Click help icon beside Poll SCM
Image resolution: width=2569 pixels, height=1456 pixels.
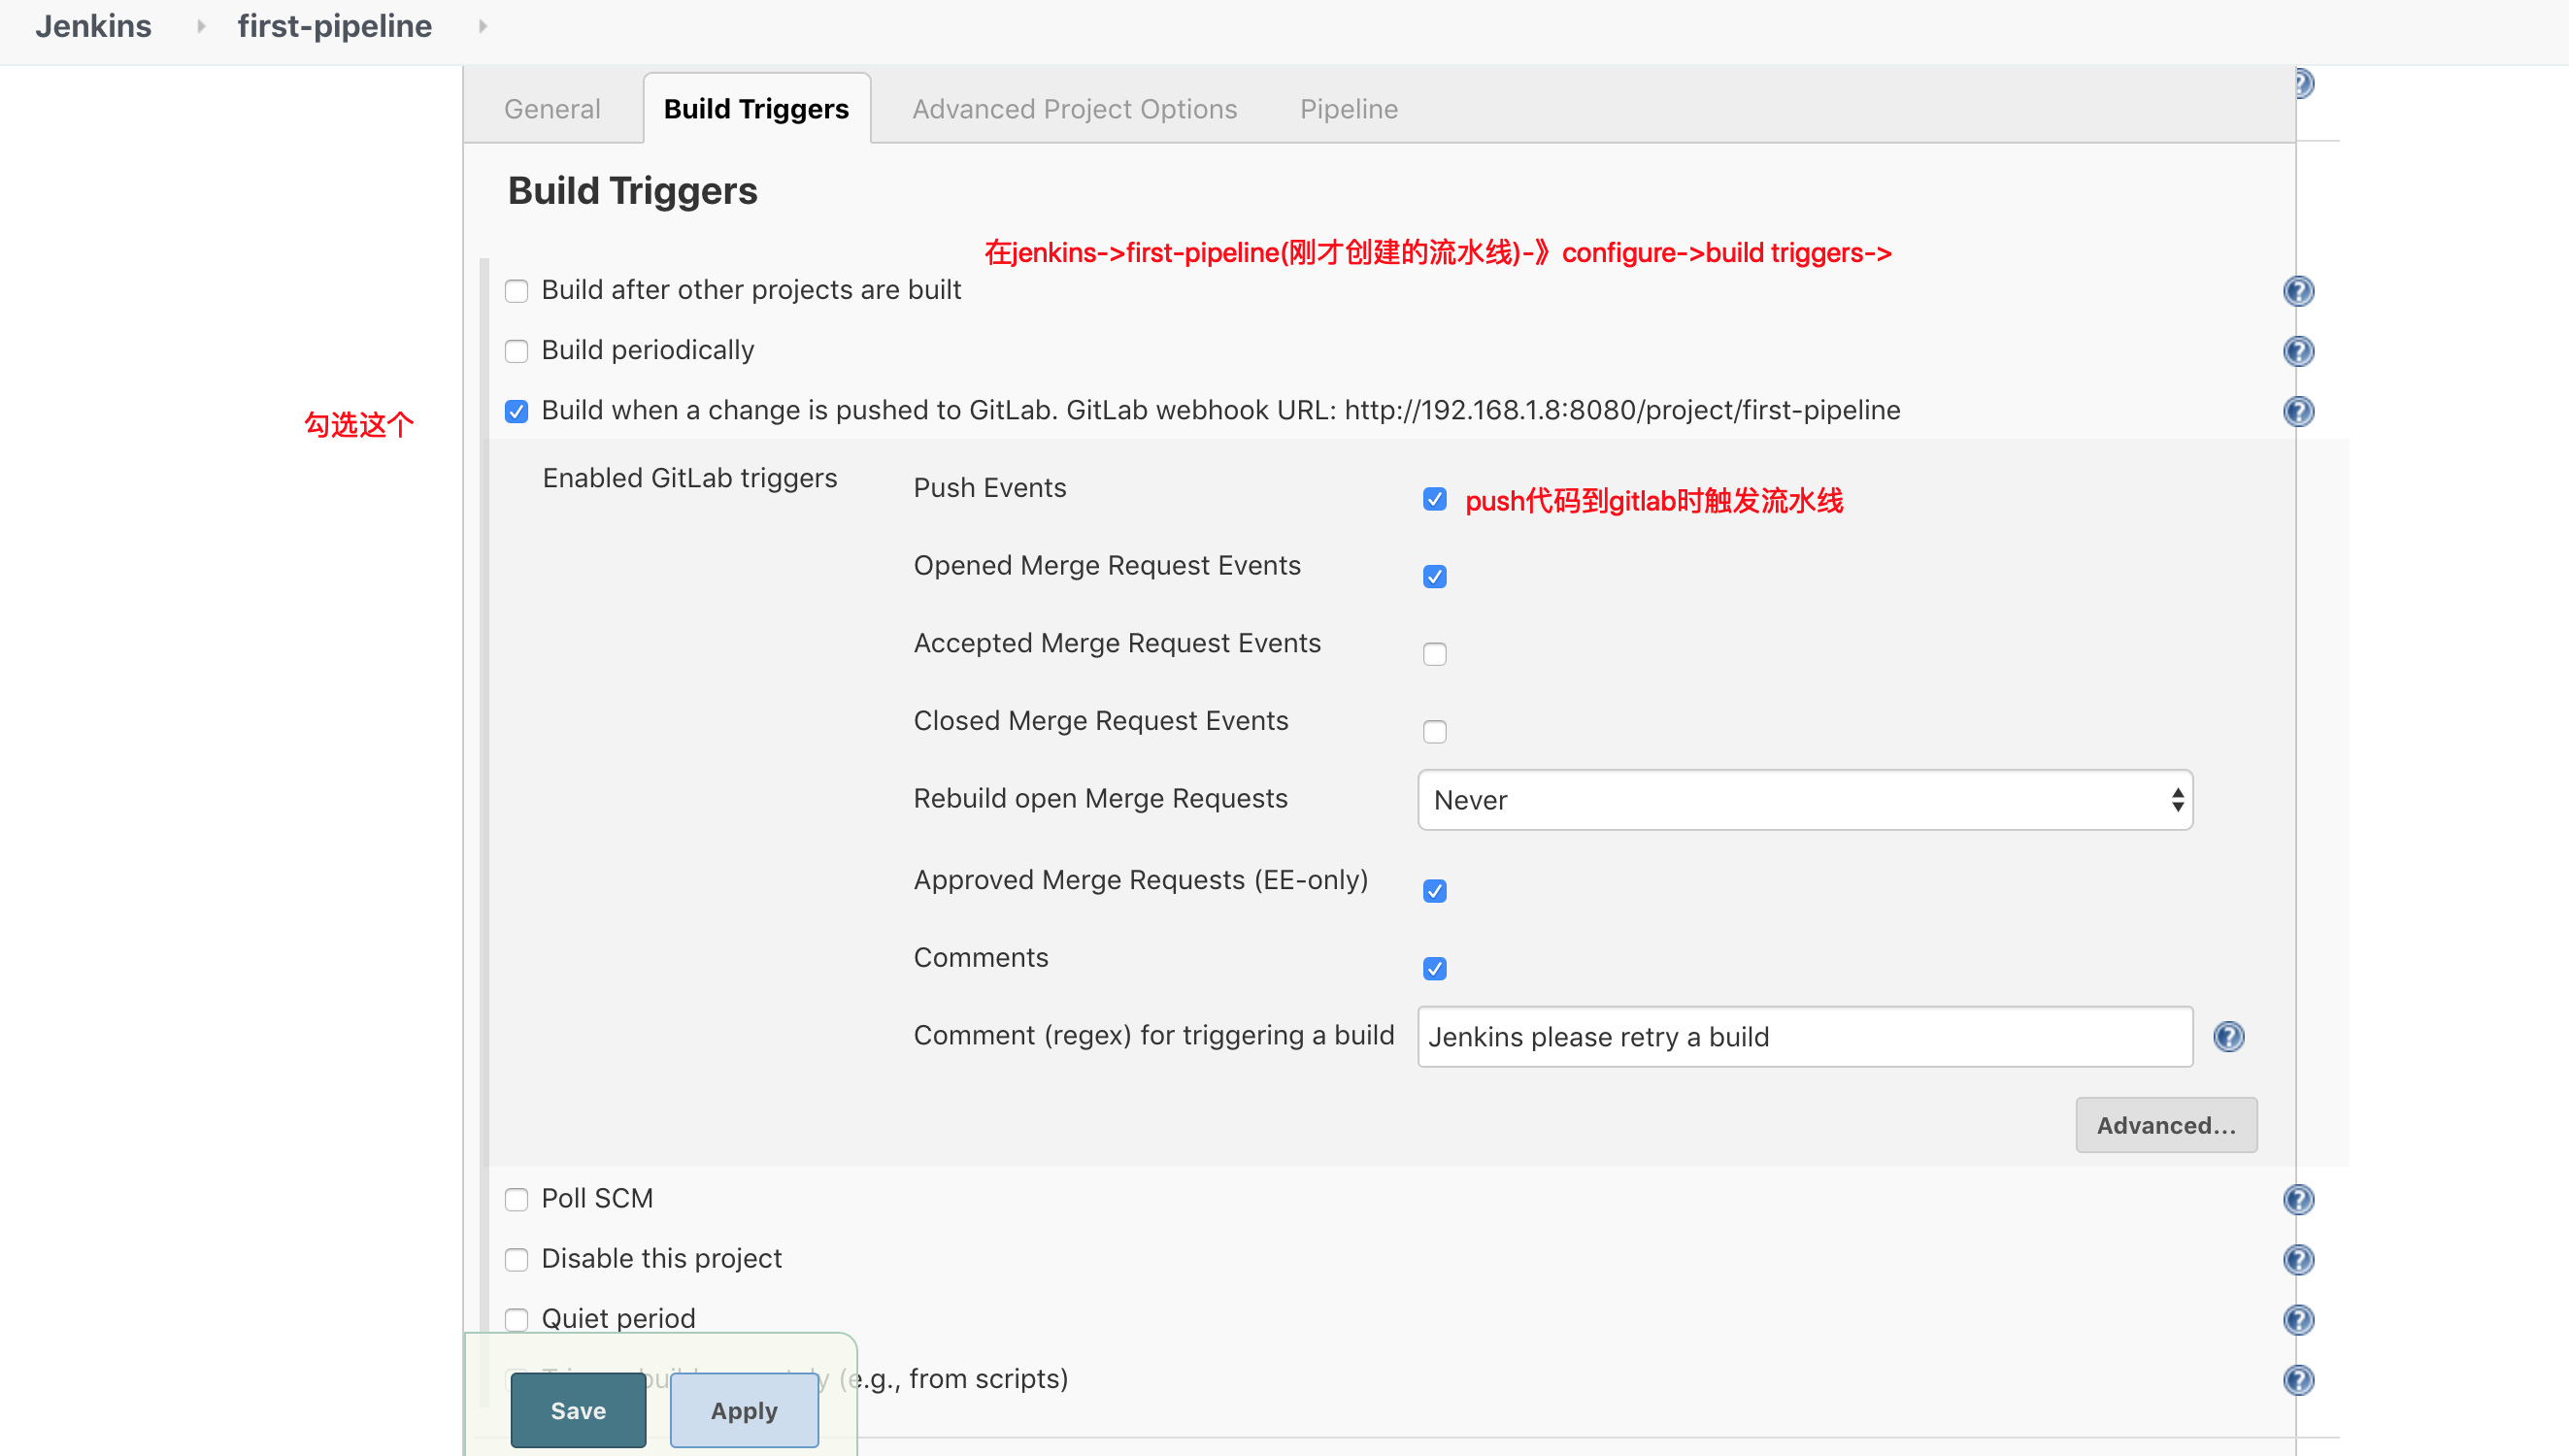[x=2298, y=1199]
